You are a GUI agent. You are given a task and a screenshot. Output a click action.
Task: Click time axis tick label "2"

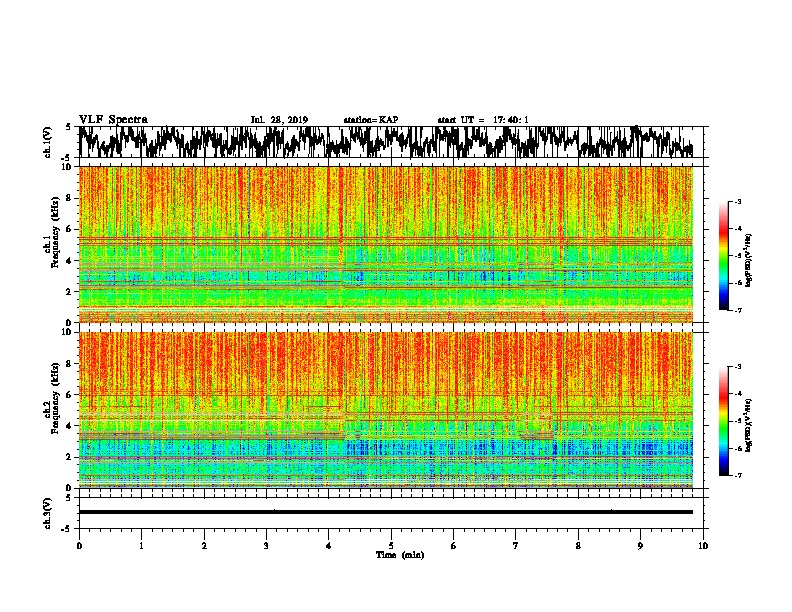tap(204, 546)
